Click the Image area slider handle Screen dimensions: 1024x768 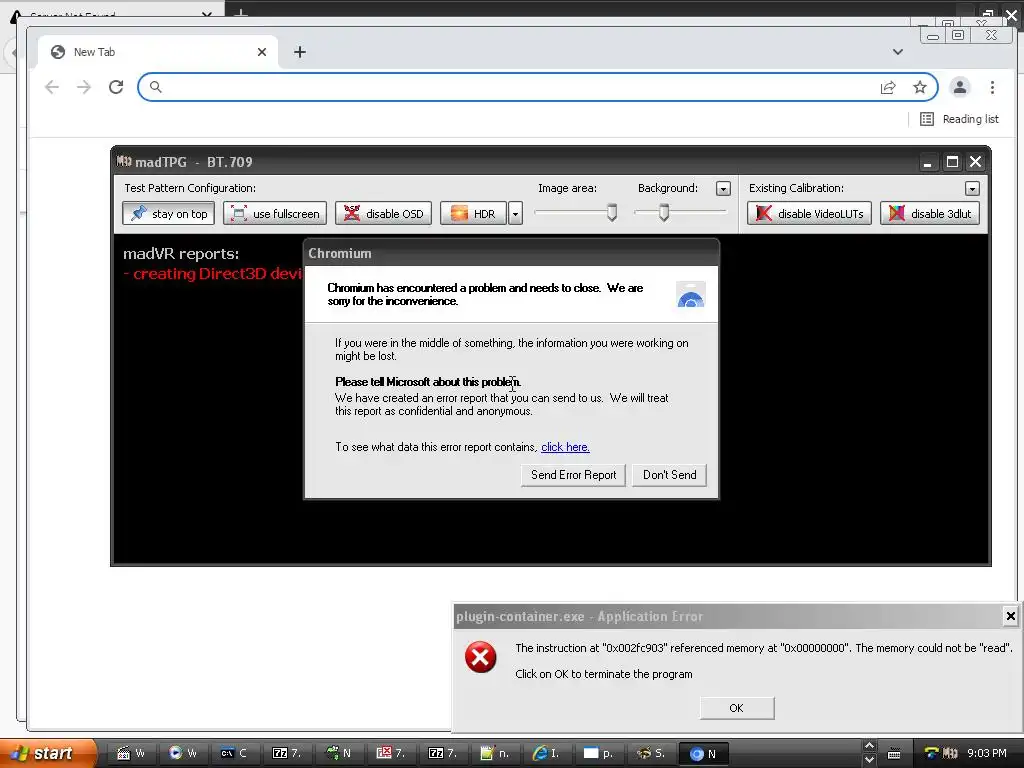coord(612,212)
